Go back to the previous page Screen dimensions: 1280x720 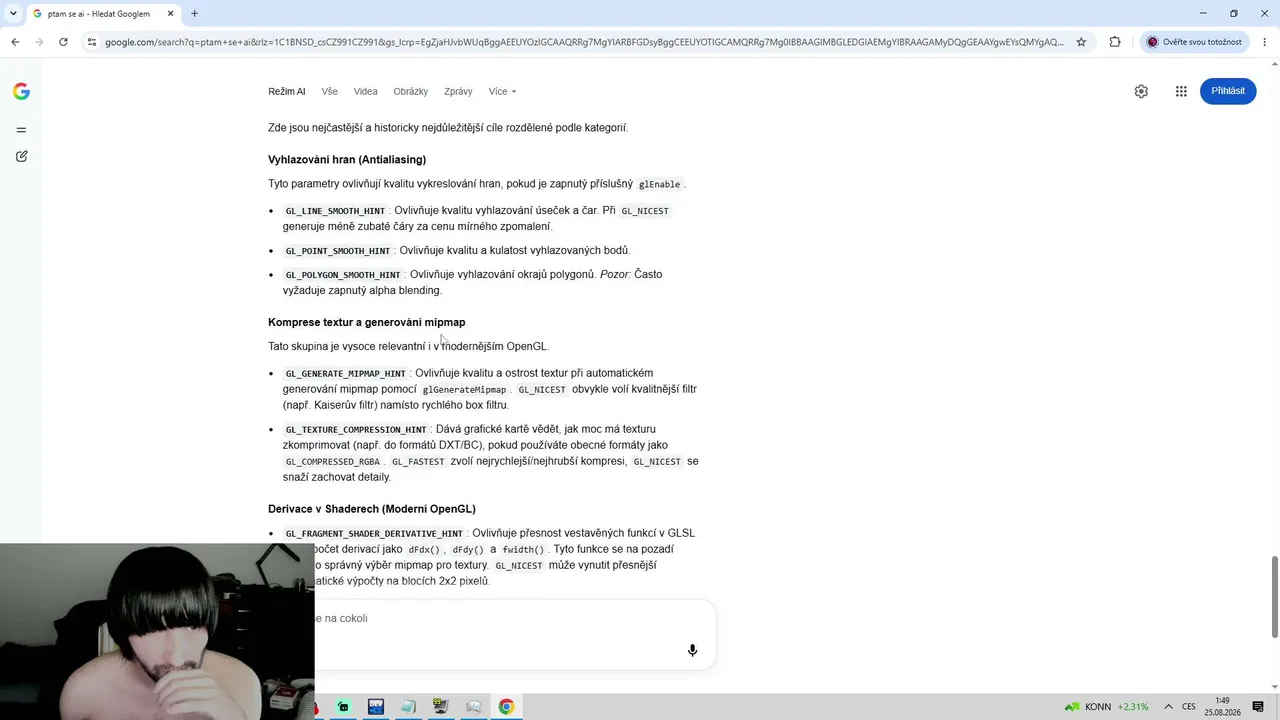(15, 42)
